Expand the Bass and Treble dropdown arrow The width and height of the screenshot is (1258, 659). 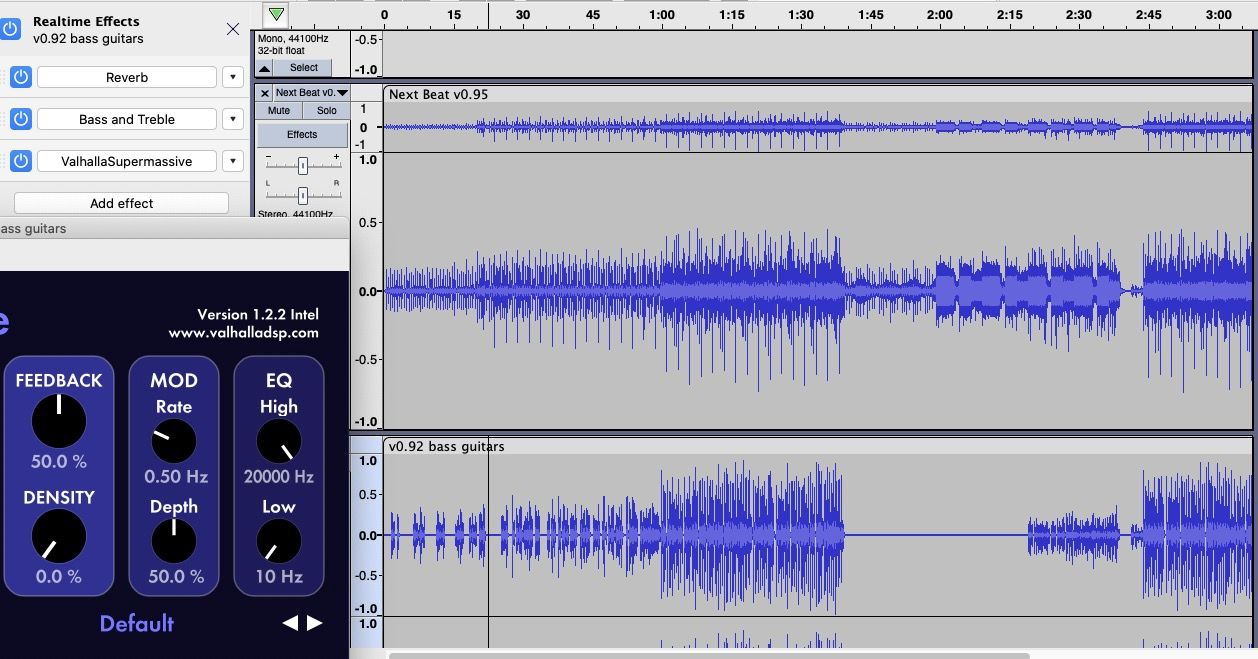pos(233,119)
